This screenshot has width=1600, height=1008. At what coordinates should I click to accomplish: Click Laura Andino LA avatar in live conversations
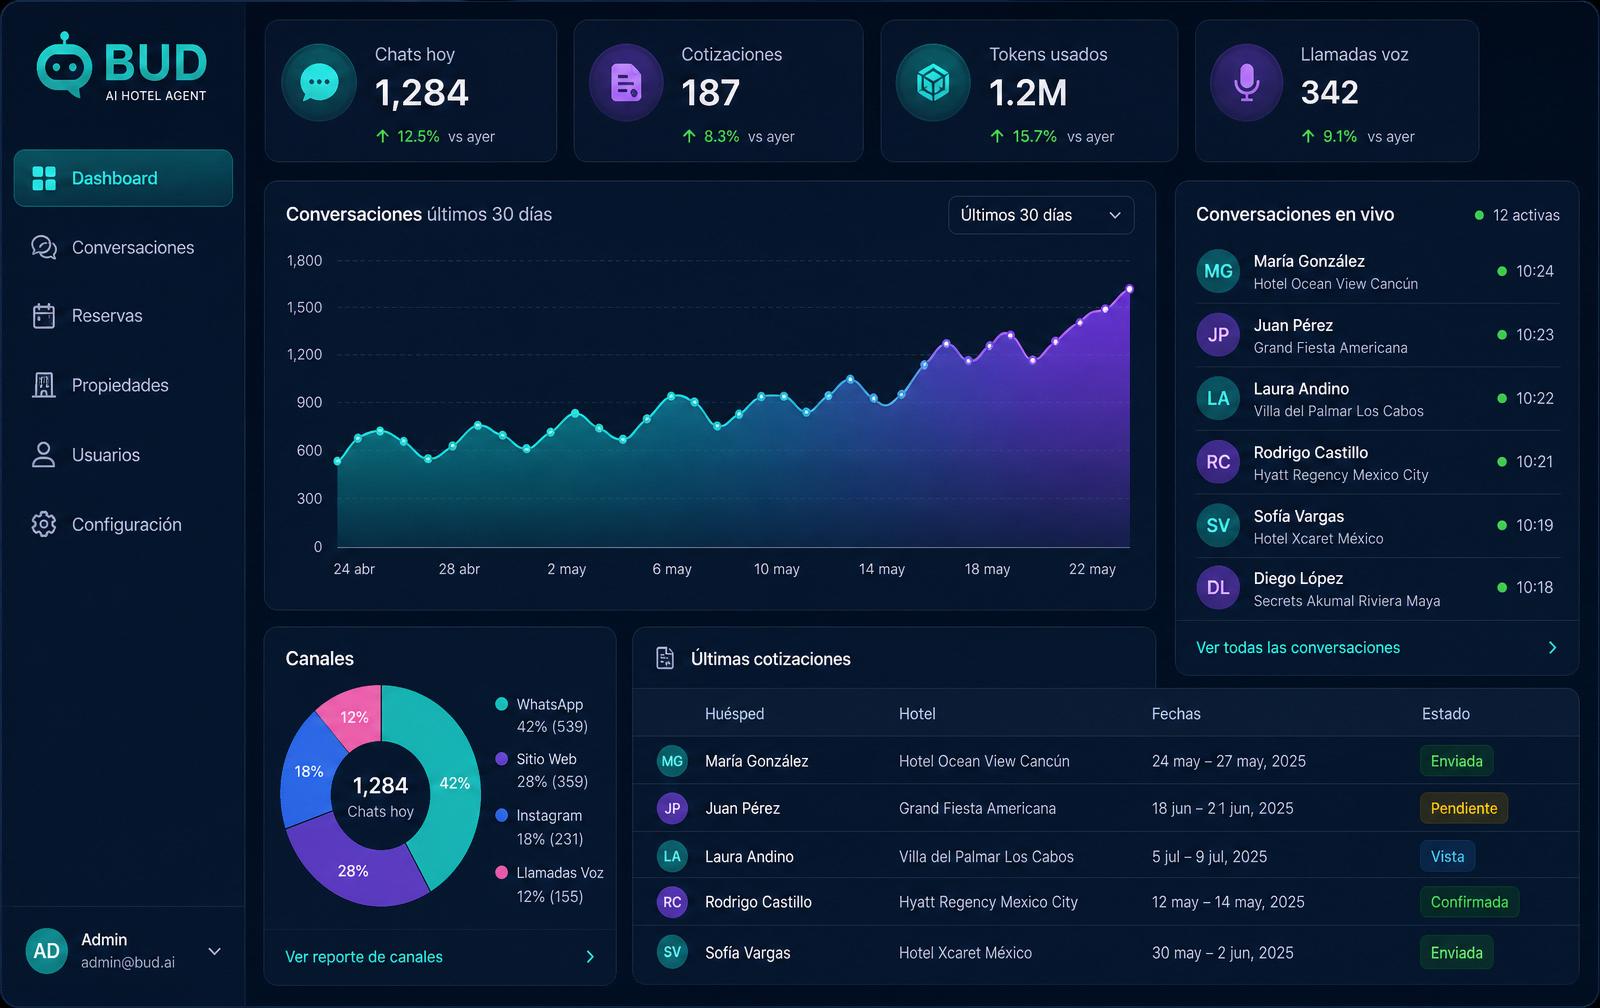[1218, 398]
